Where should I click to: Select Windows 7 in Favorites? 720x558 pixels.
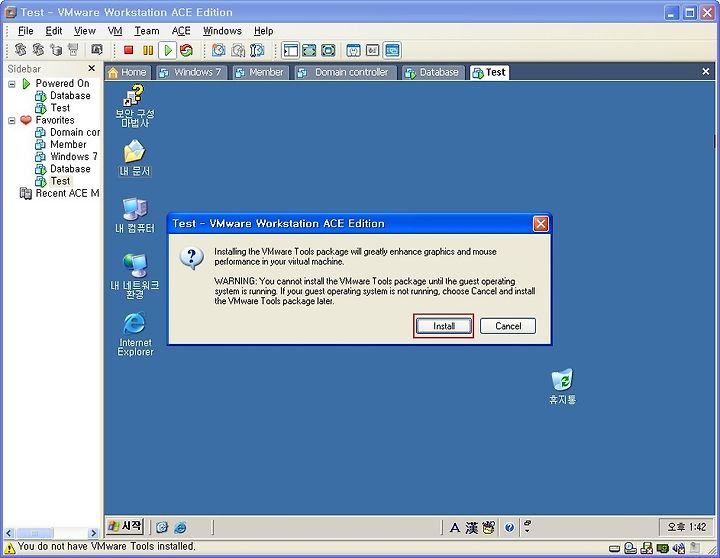click(67, 157)
